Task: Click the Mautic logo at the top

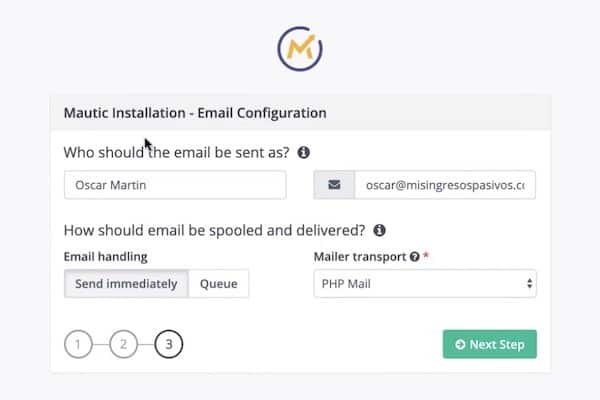Action: click(300, 49)
